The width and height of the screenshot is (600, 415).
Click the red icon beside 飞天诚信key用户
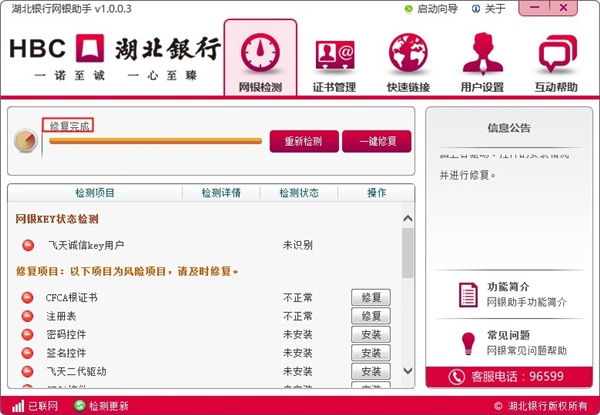pyautogui.click(x=28, y=245)
